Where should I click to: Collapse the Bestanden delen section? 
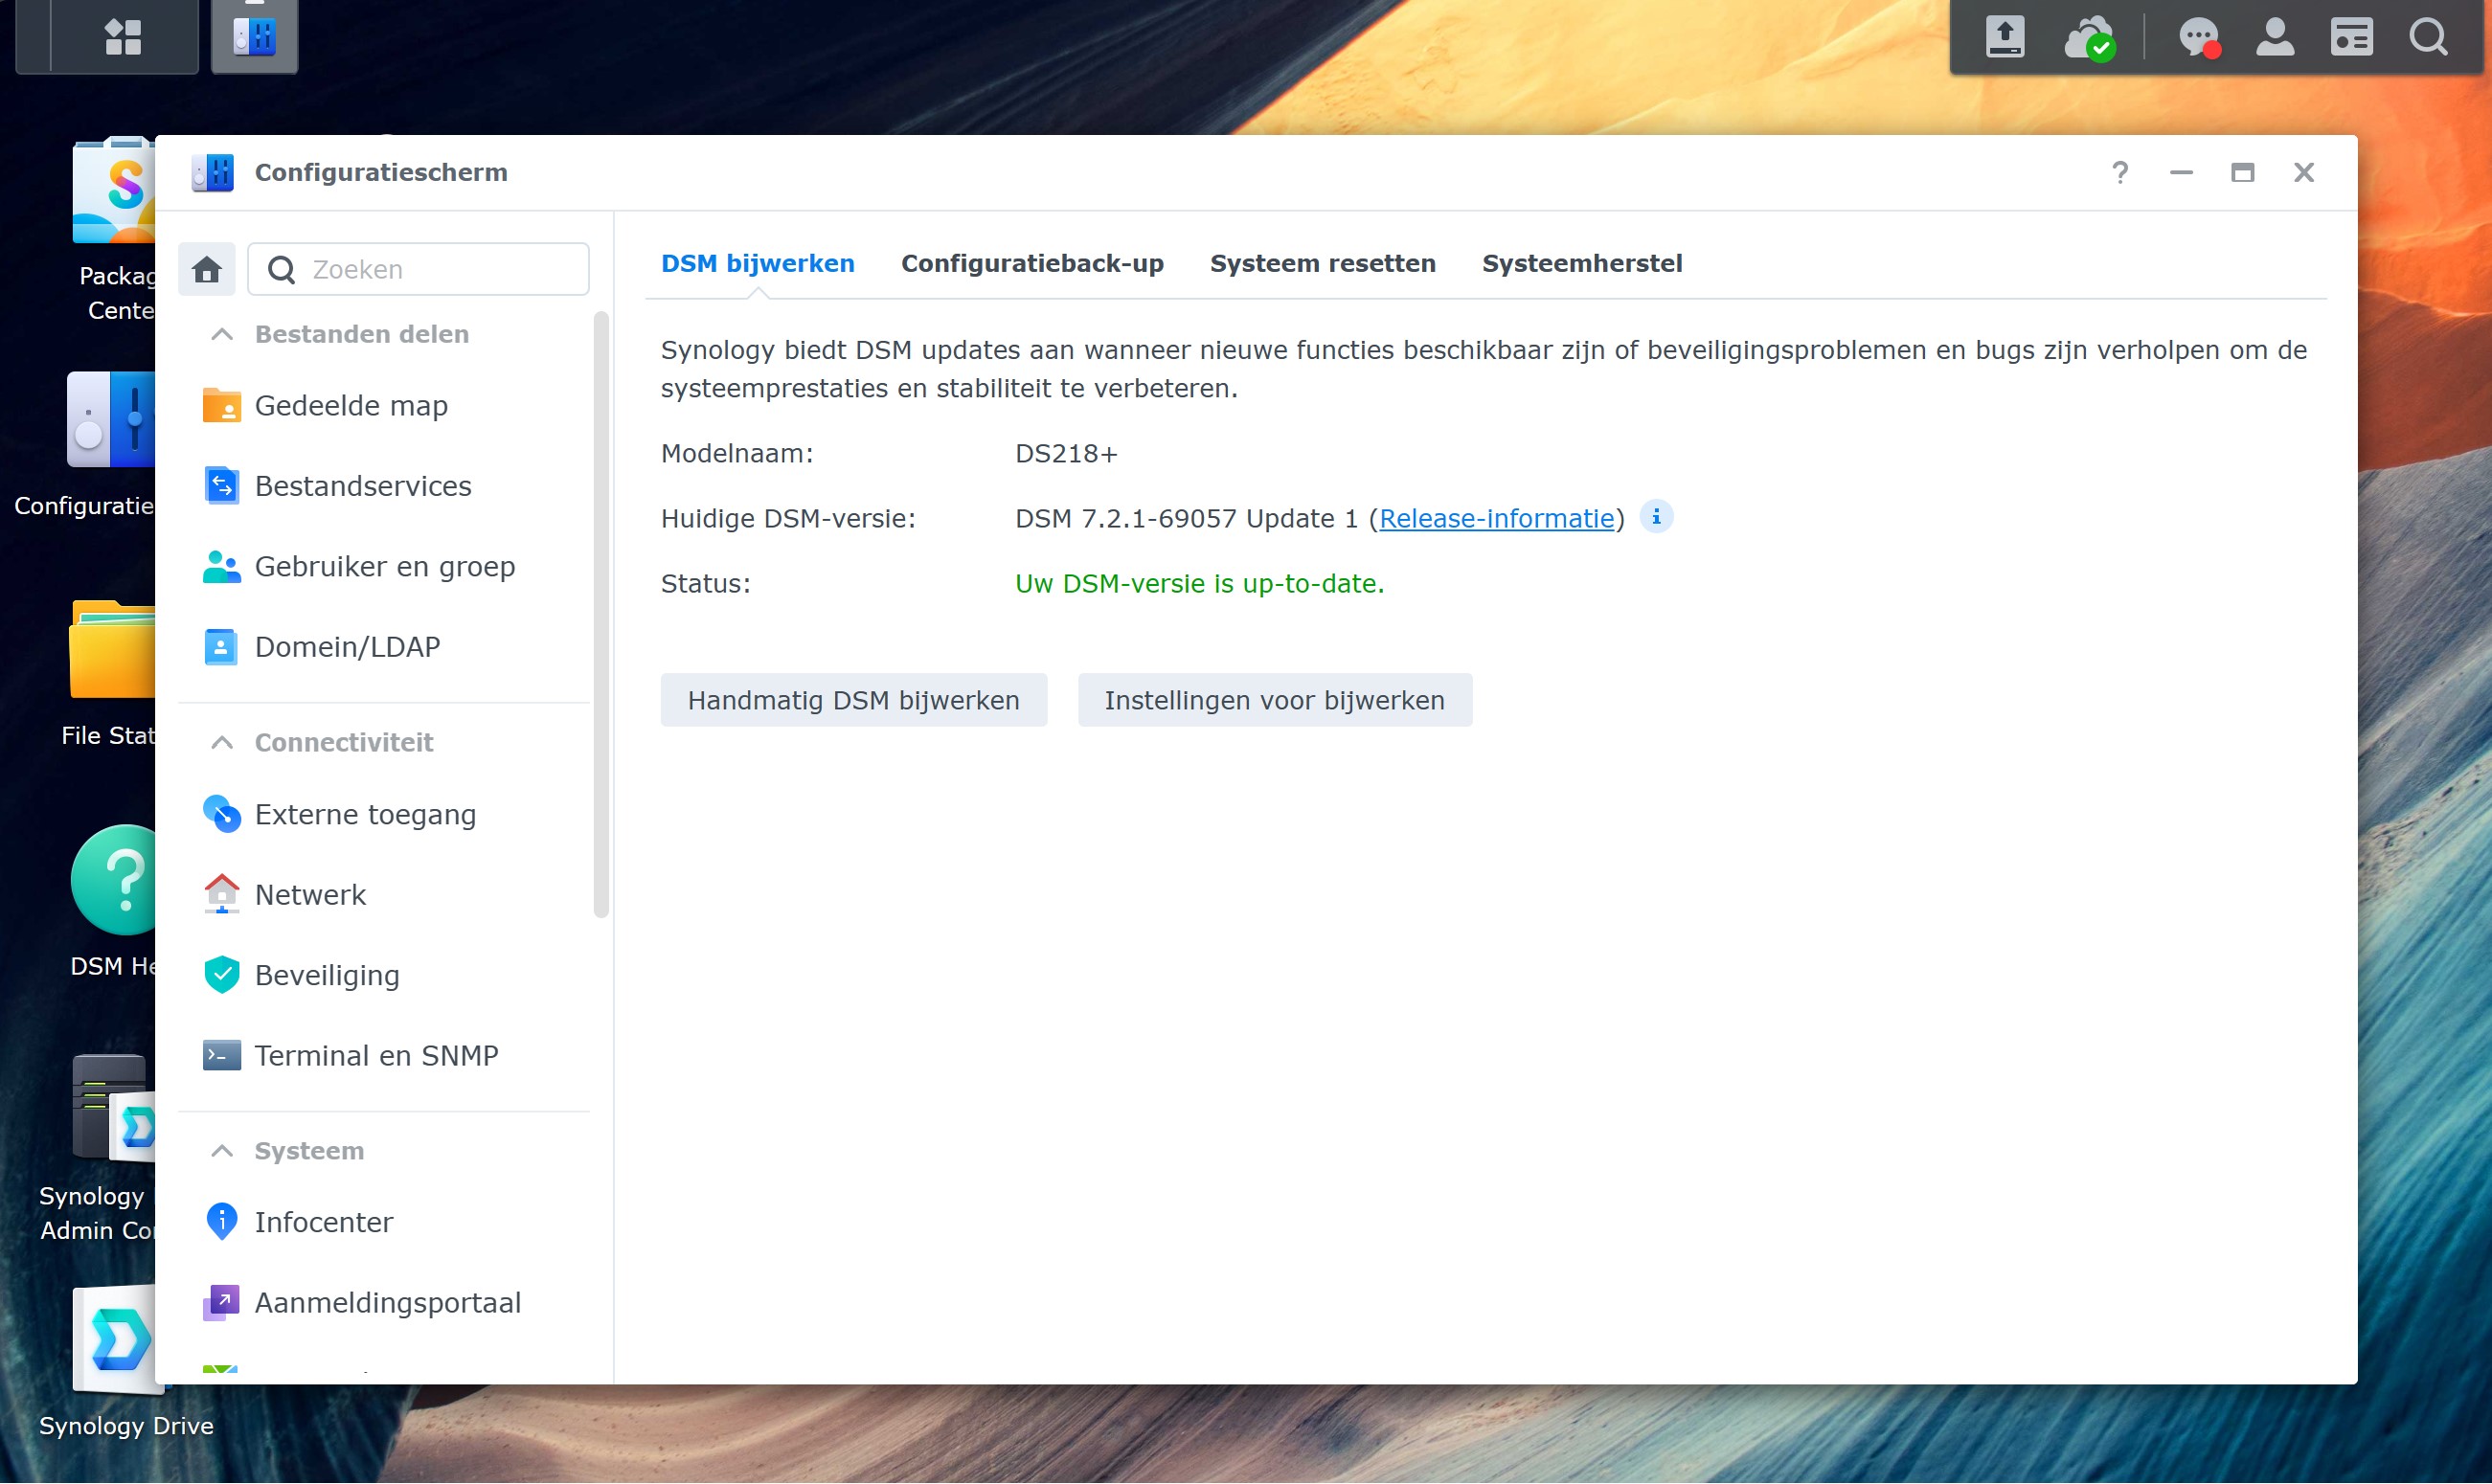(222, 334)
